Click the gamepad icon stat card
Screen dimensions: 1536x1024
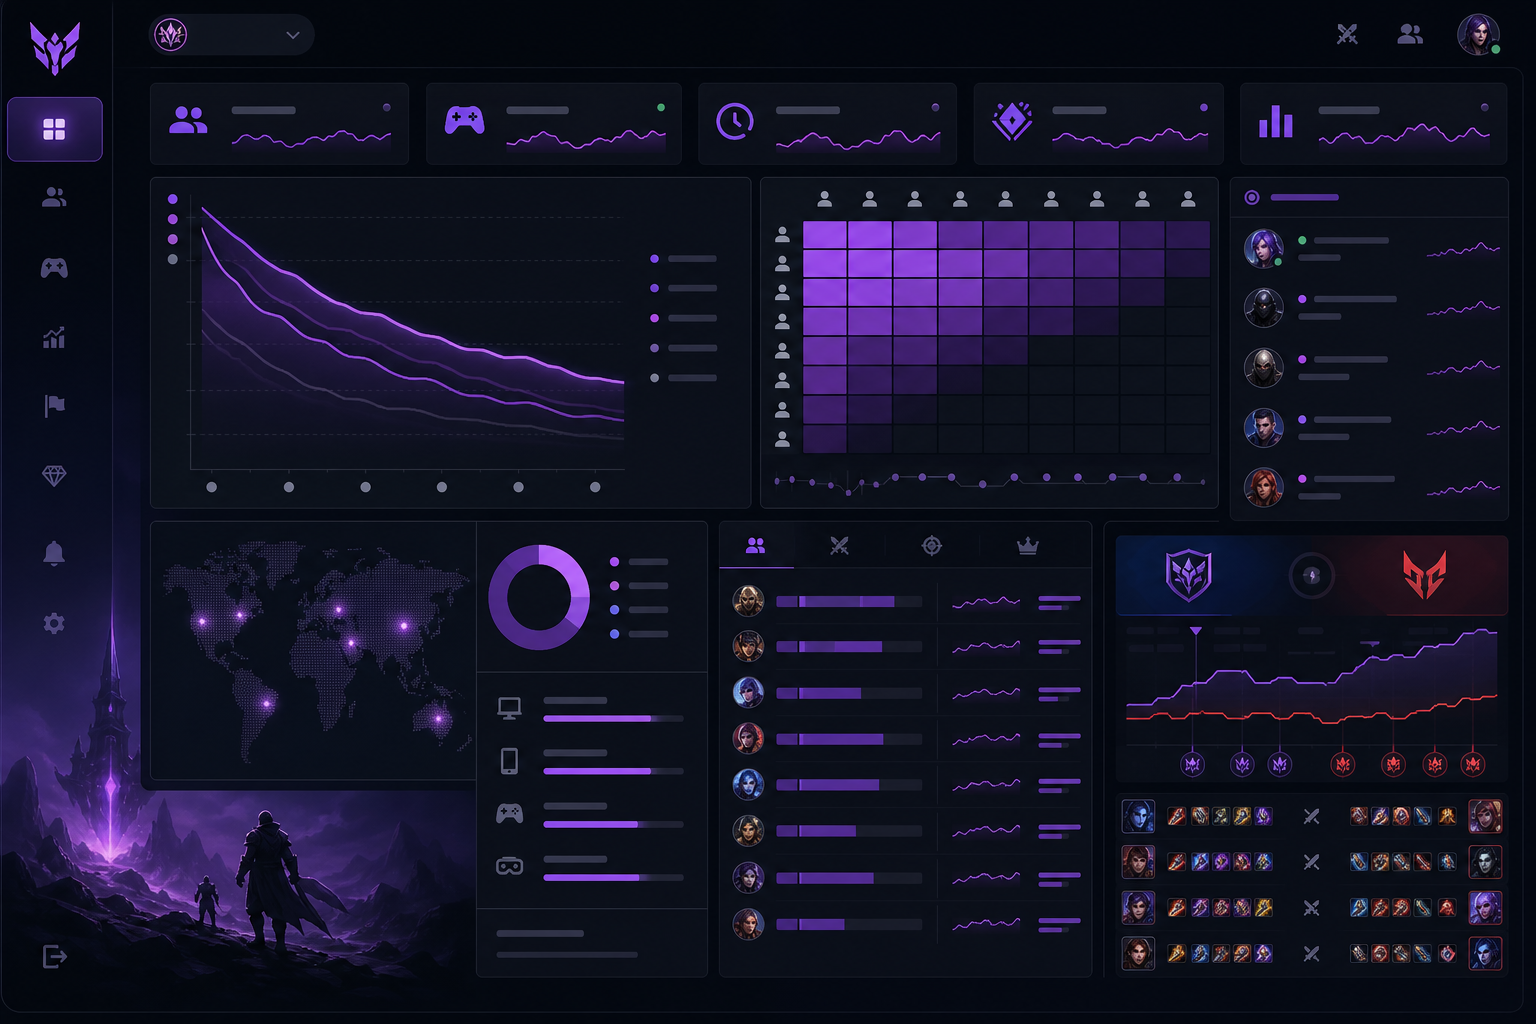[x=554, y=124]
